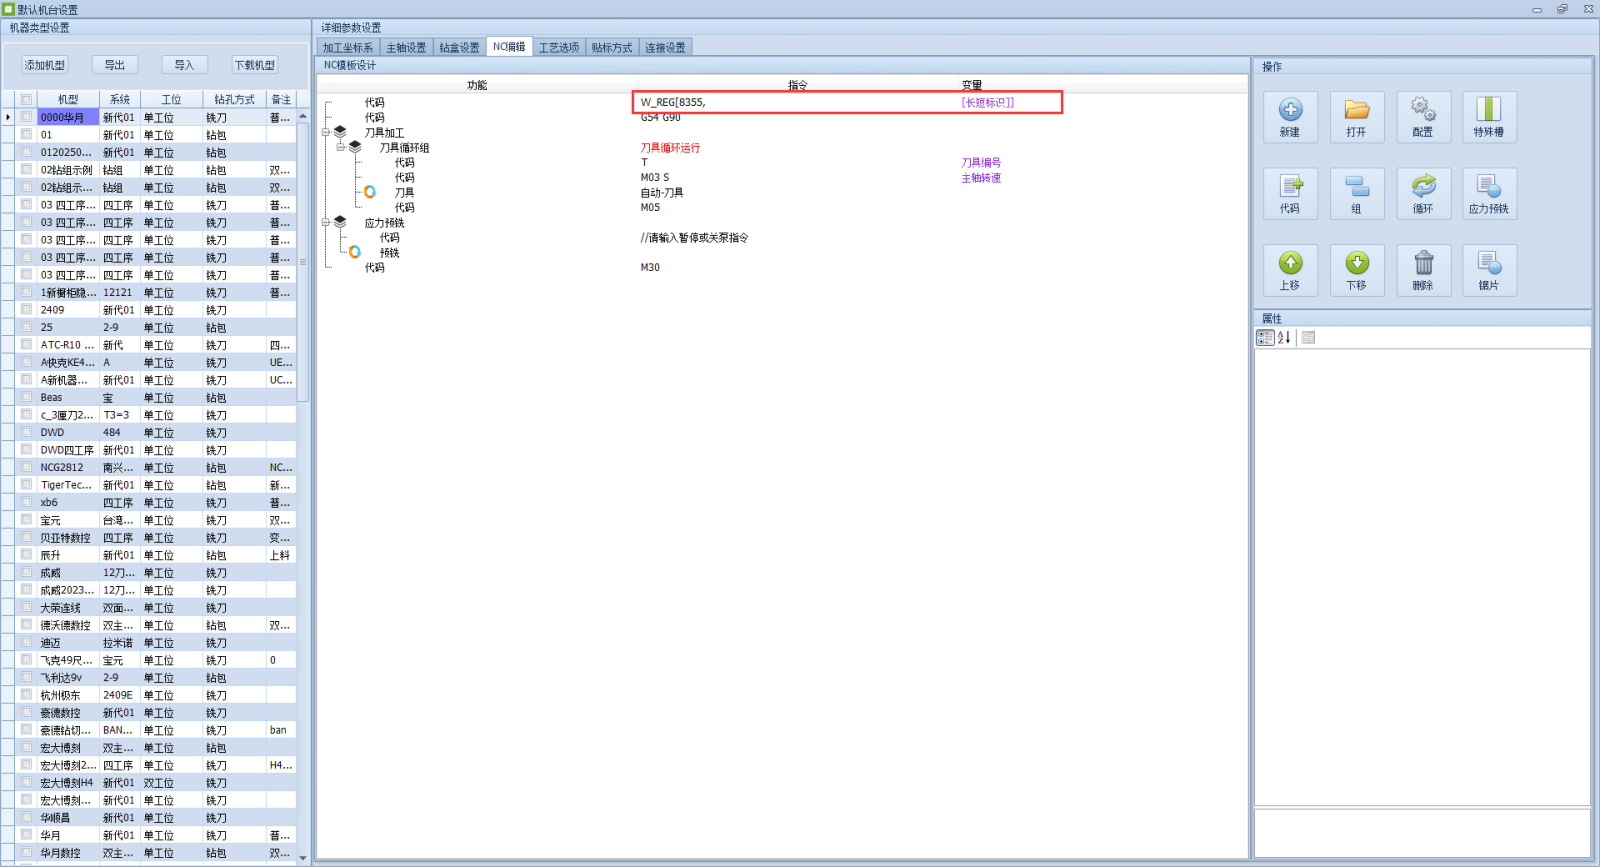Switch to the 贴标方式 tab
The height and width of the screenshot is (867, 1600).
pos(612,47)
